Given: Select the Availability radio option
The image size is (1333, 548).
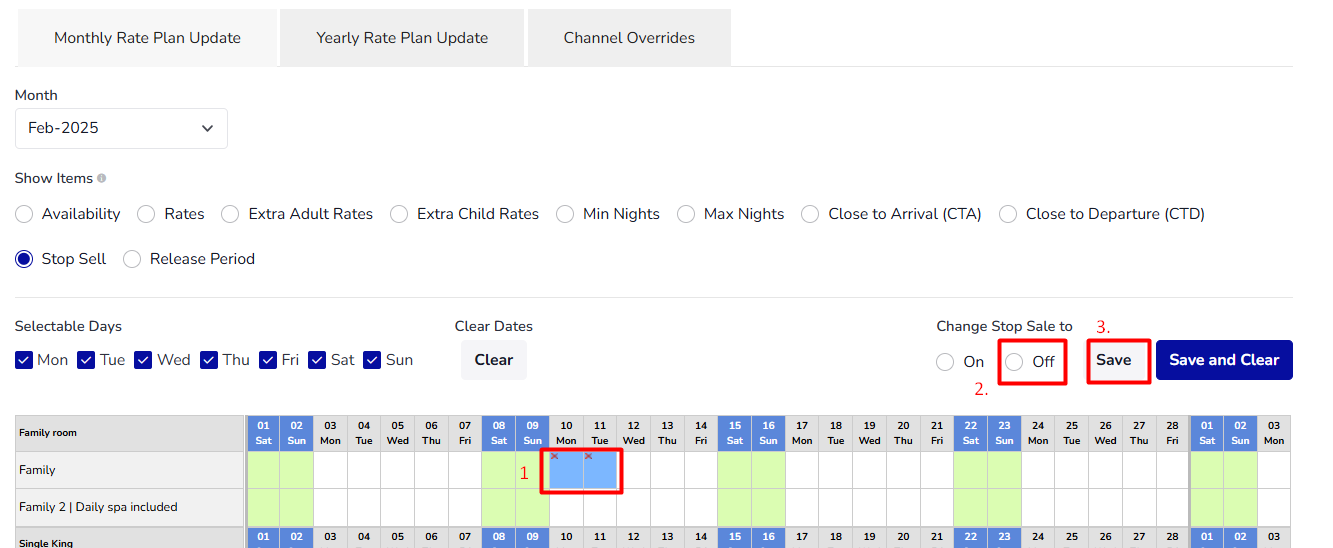Looking at the screenshot, I should [x=25, y=214].
